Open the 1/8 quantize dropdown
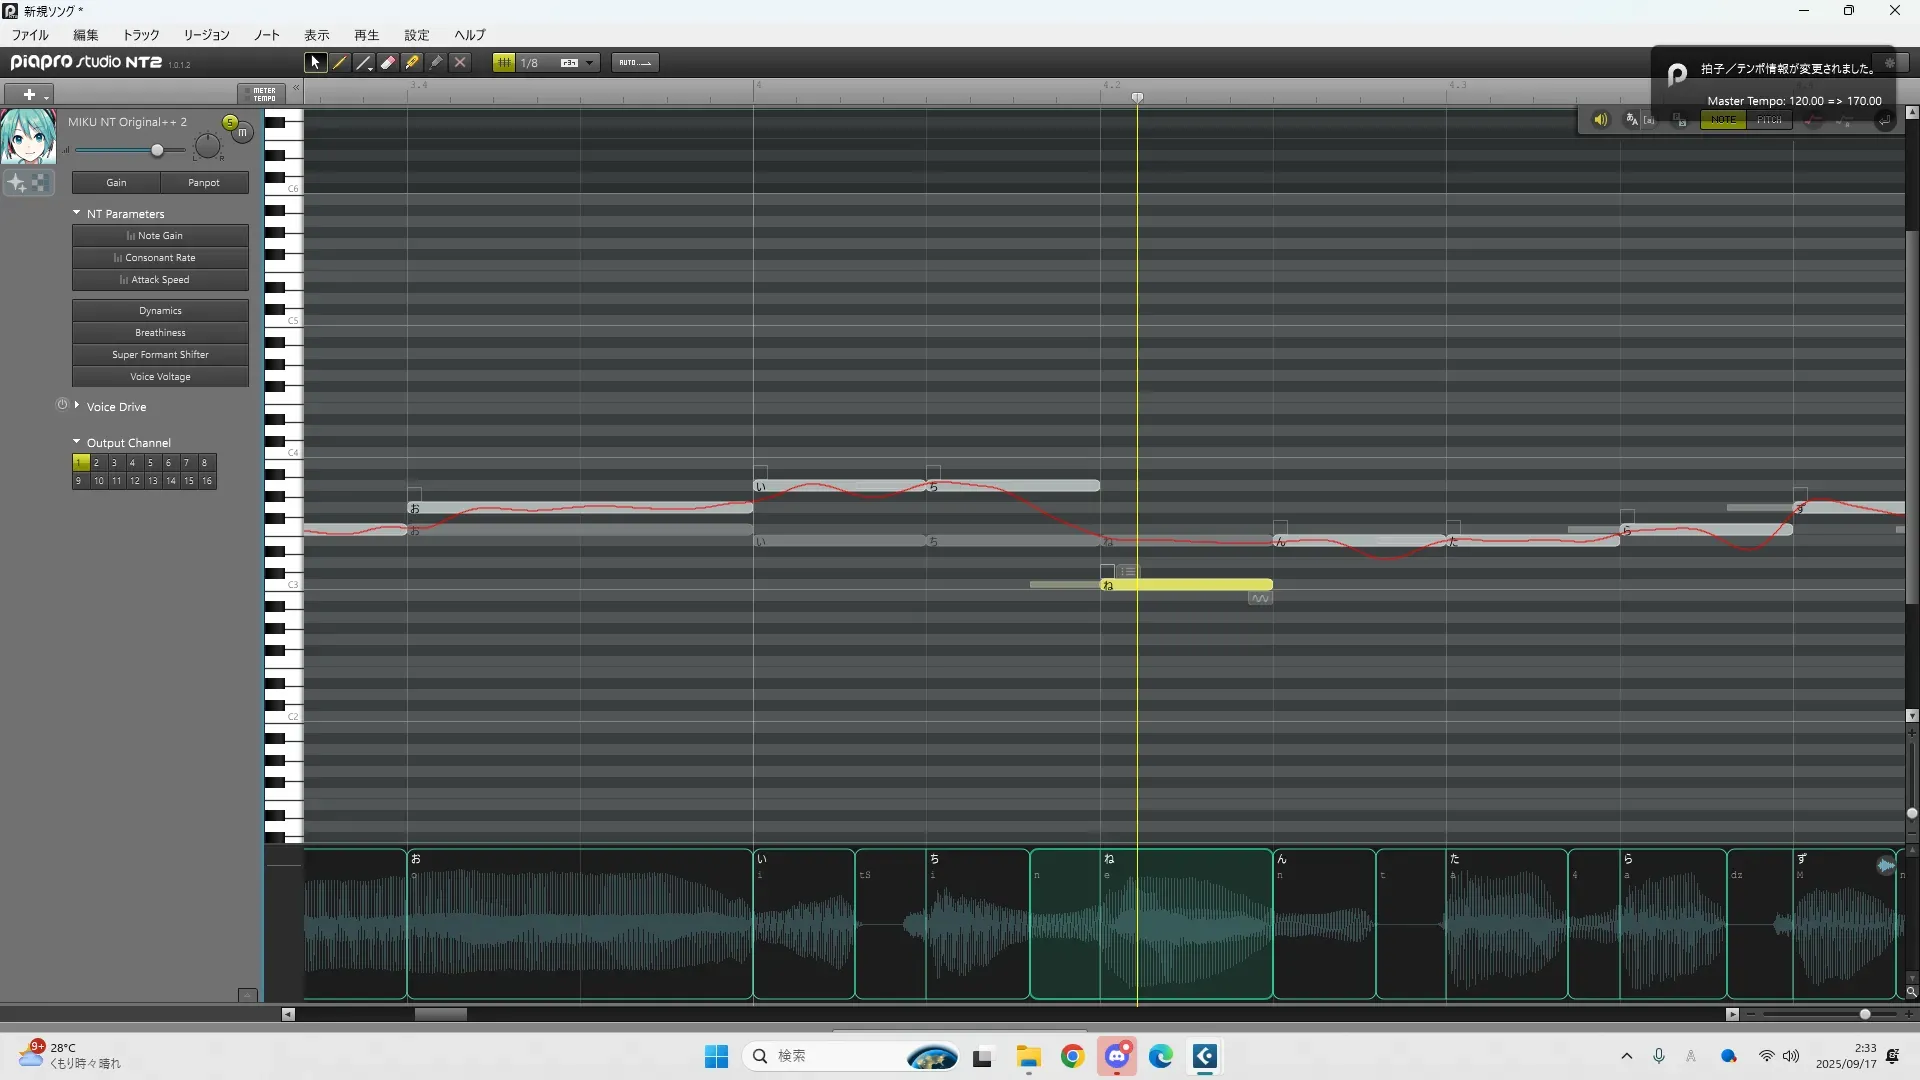 pos(590,63)
